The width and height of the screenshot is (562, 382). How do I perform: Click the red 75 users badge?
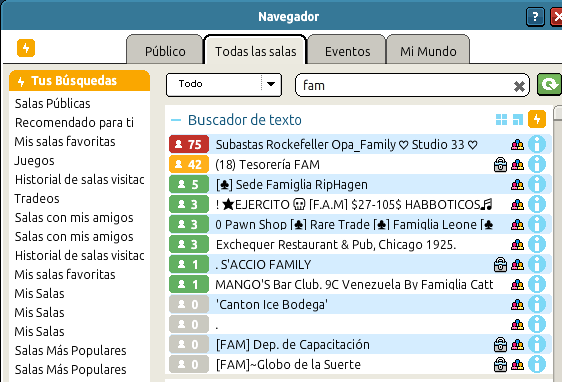189,144
